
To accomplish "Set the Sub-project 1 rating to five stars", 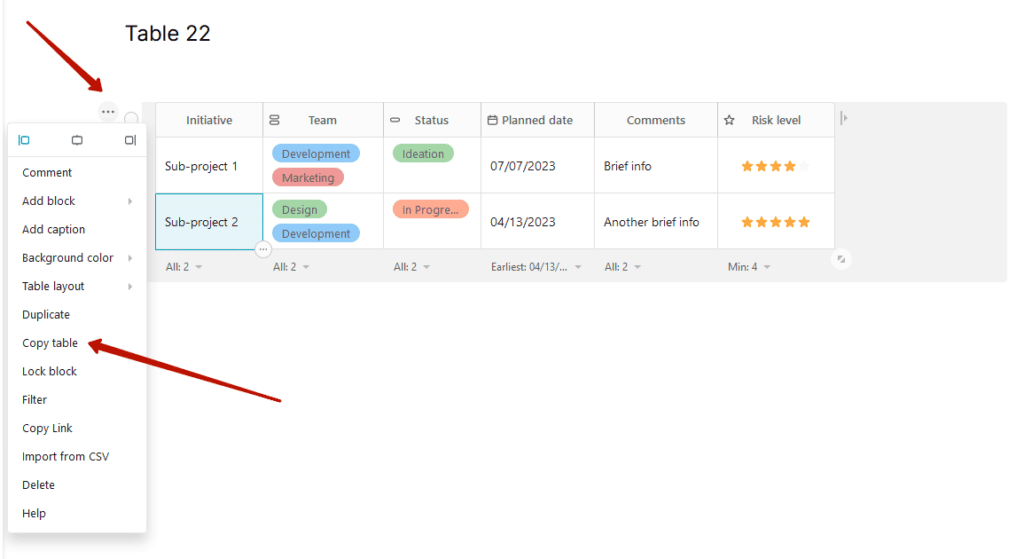I will pyautogui.click(x=804, y=166).
